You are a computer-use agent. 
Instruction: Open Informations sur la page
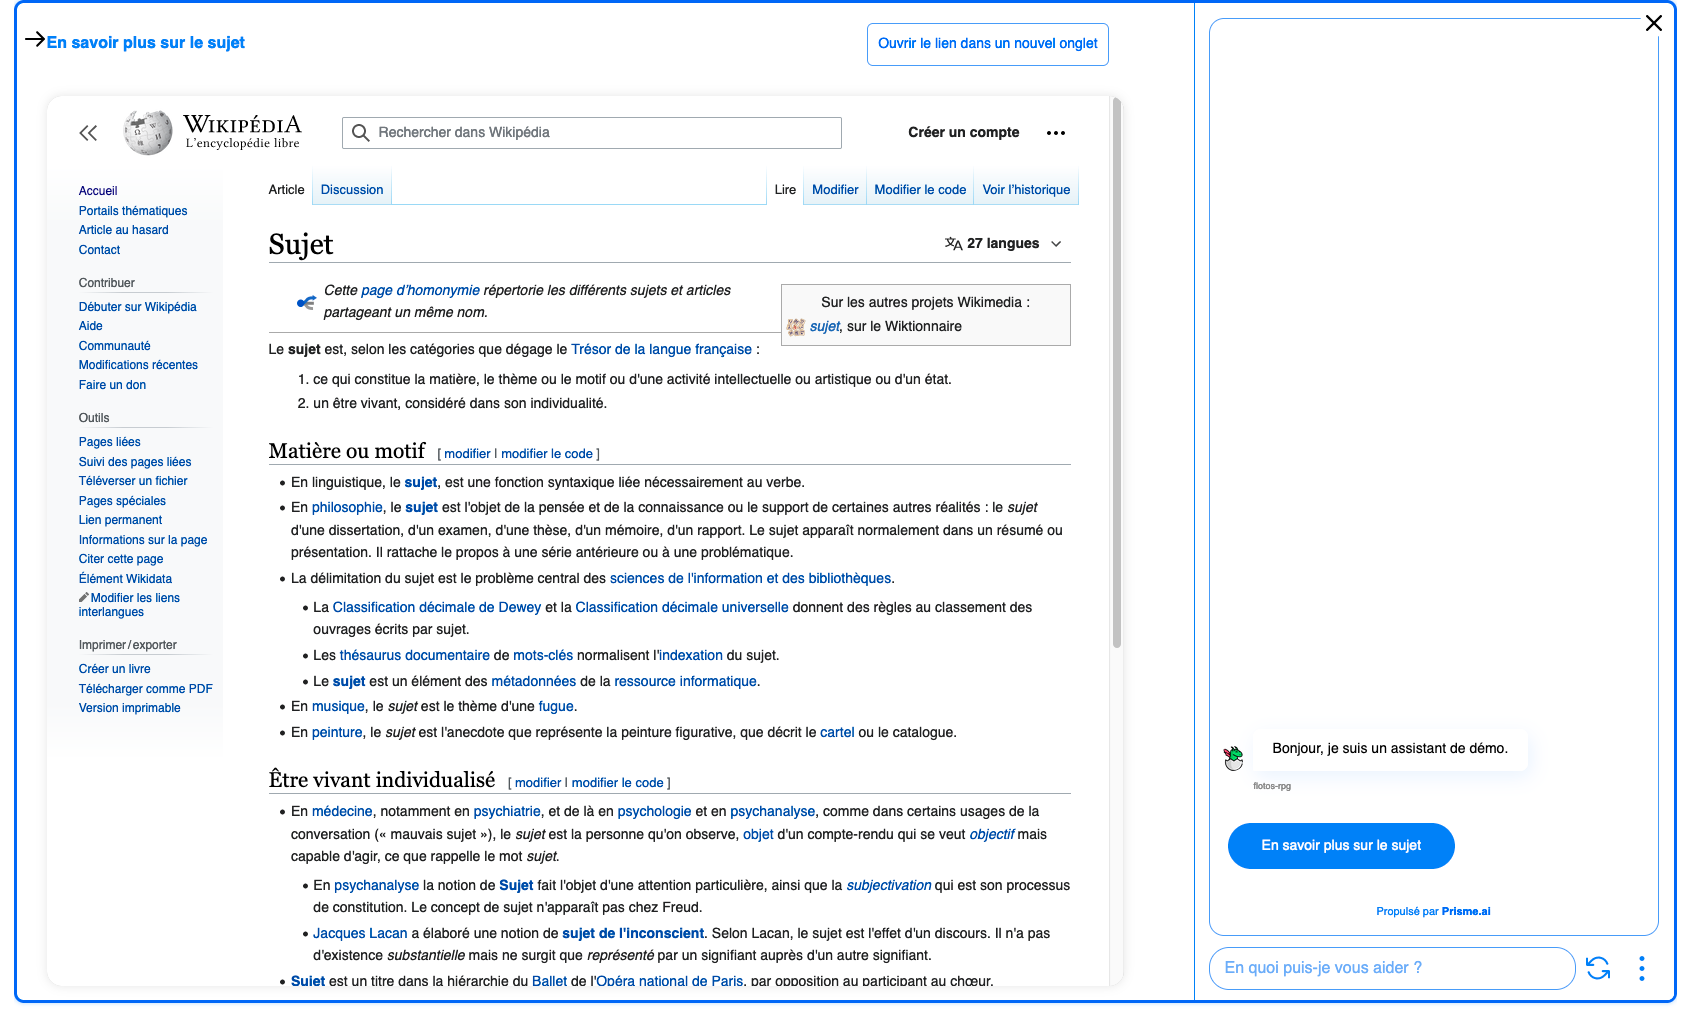[x=143, y=540]
